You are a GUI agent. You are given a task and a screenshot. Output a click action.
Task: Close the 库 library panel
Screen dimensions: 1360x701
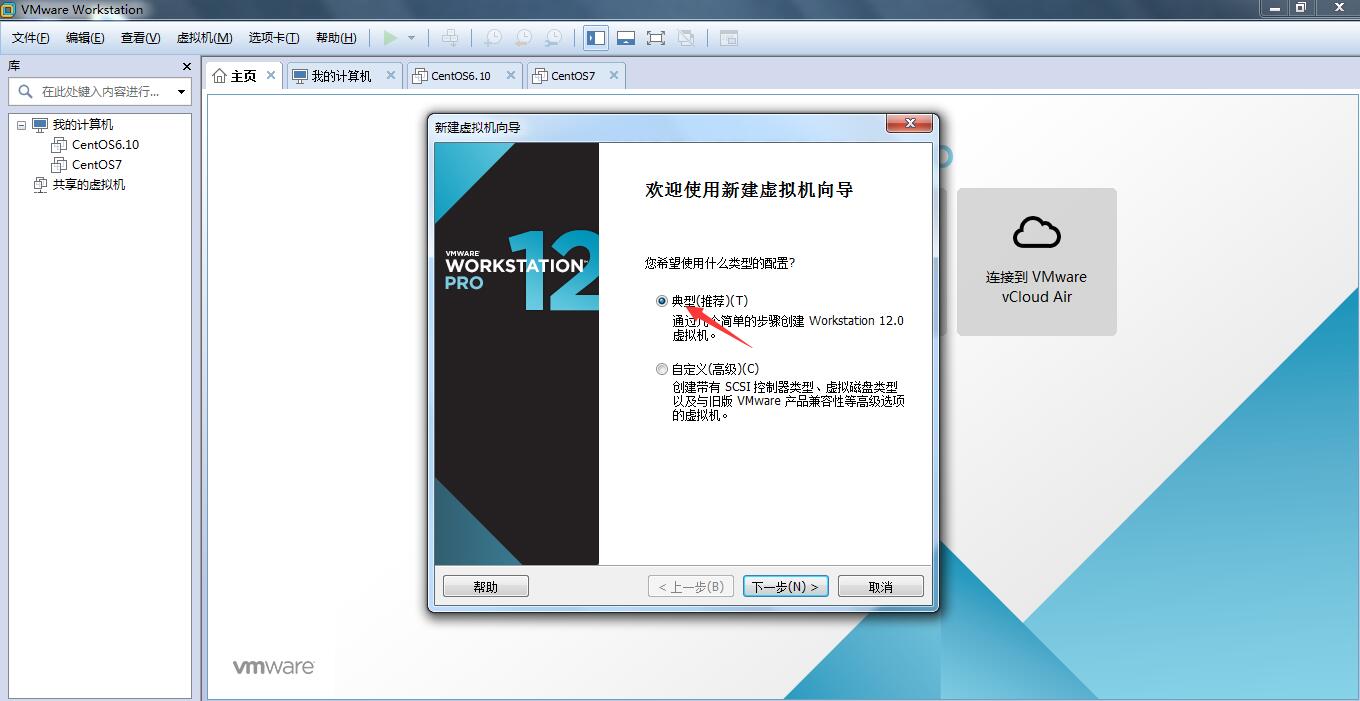[x=186, y=66]
